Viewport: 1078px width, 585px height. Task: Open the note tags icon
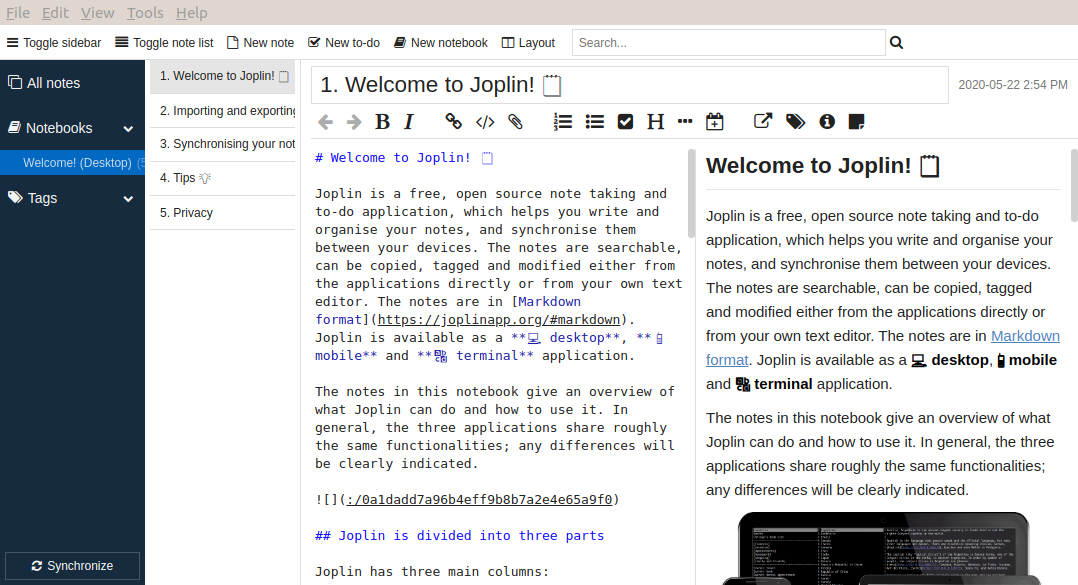(x=795, y=122)
